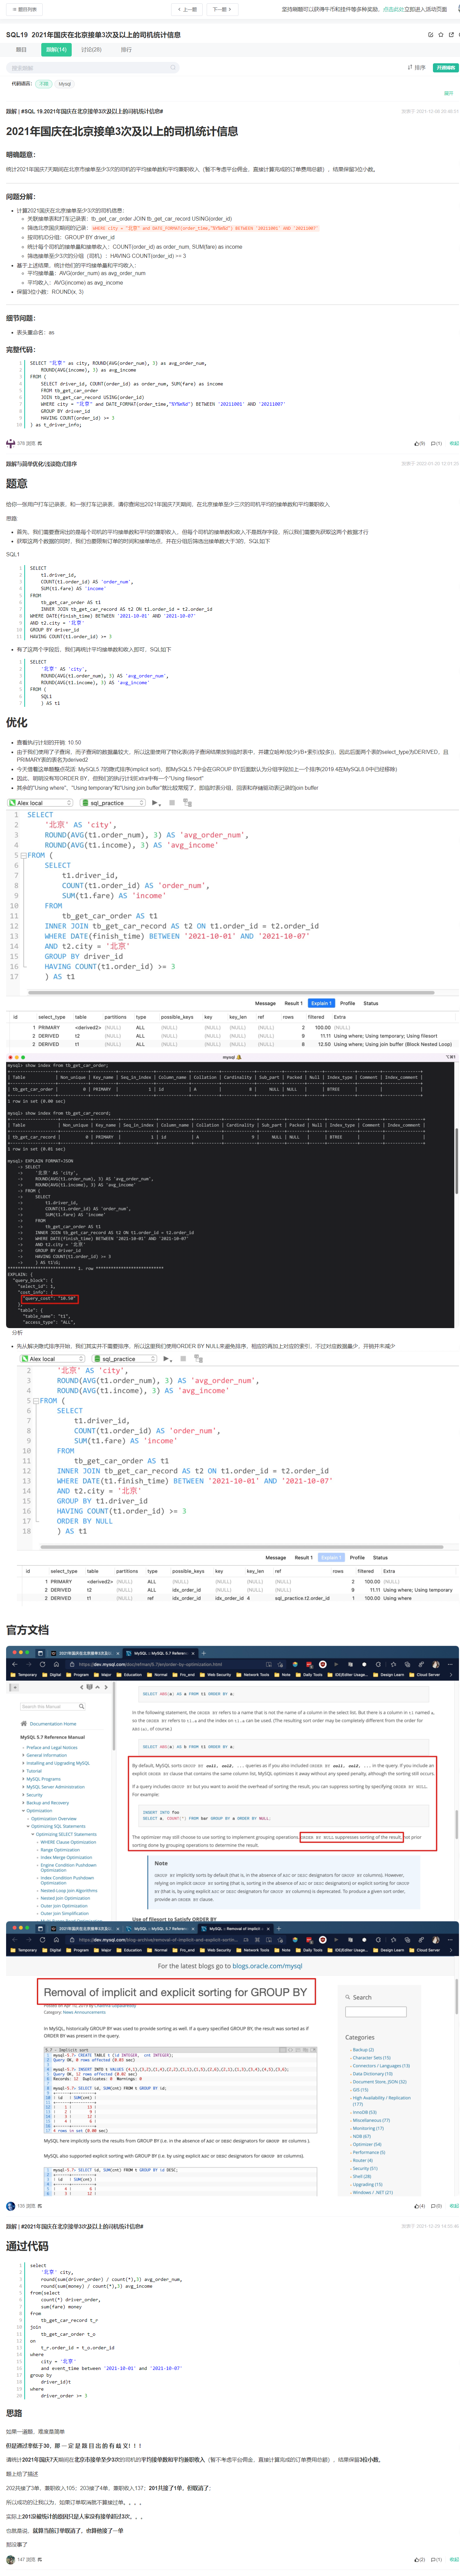Select Status tab in first result panel
The width and height of the screenshot is (460, 2576).
(371, 1003)
